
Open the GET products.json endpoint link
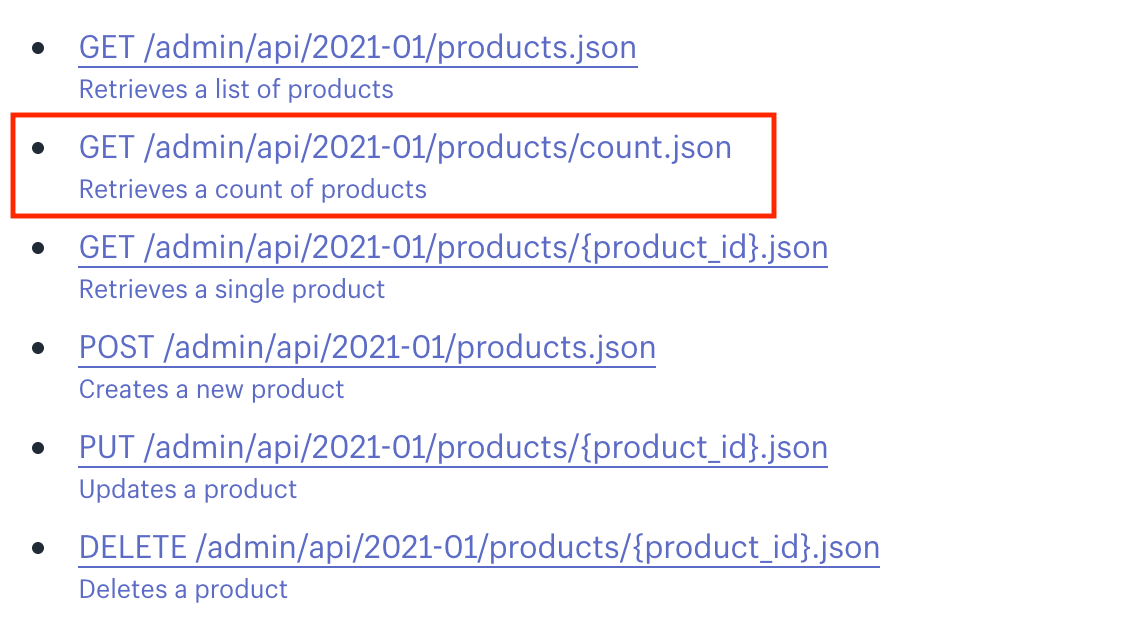358,47
